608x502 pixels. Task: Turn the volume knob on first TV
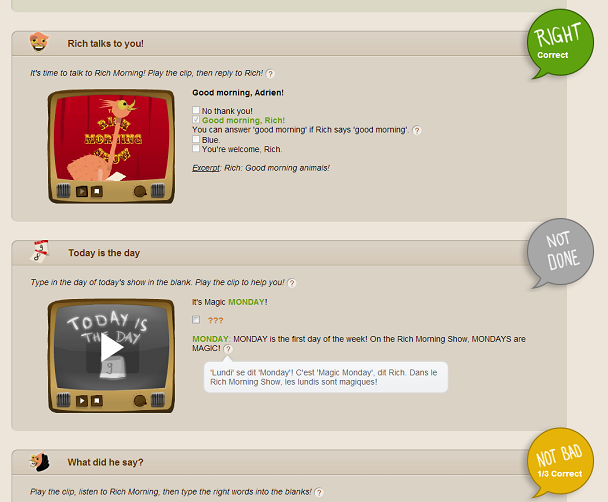(140, 191)
